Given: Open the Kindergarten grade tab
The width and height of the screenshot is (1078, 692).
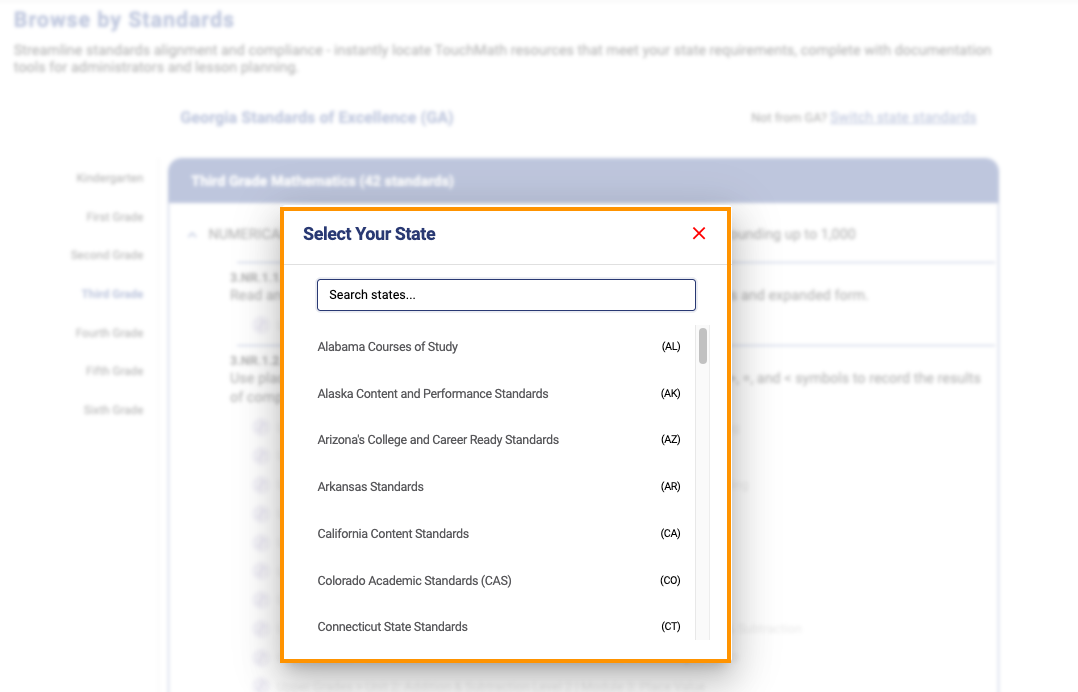Looking at the screenshot, I should tap(110, 179).
